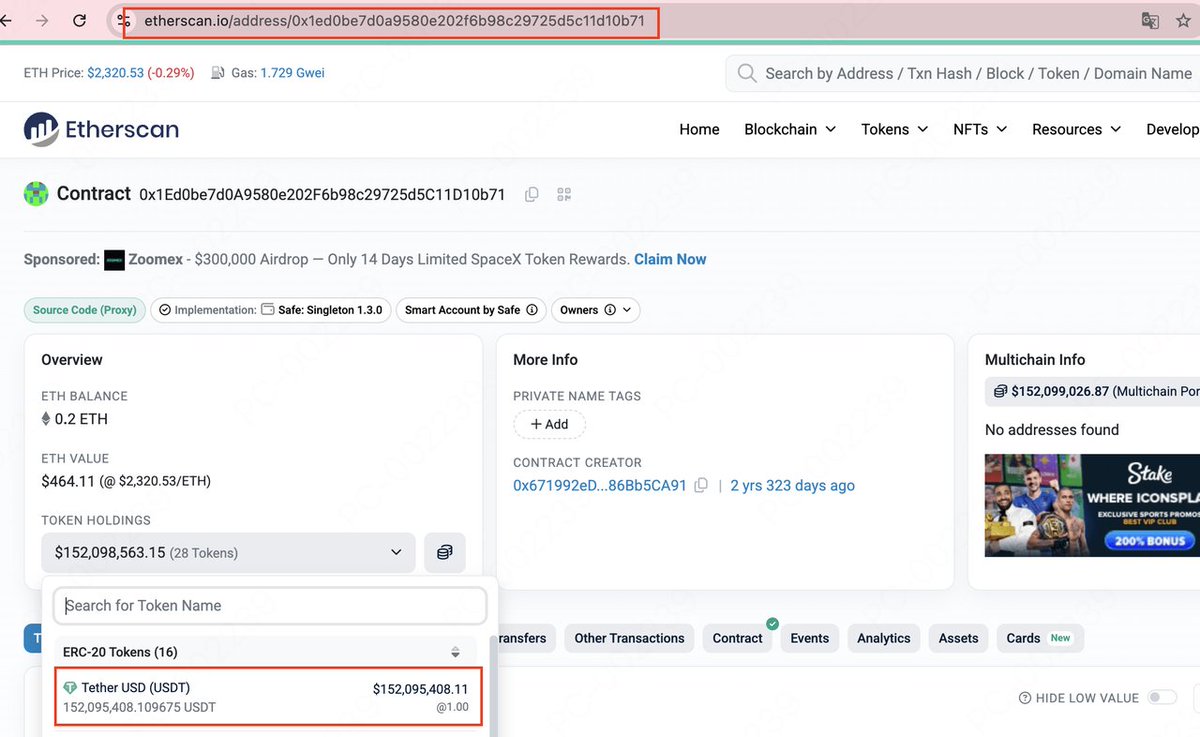Switch to the Events tab

coord(810,638)
